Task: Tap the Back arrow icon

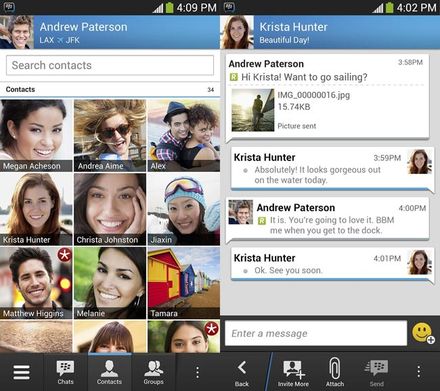Action: [x=242, y=373]
